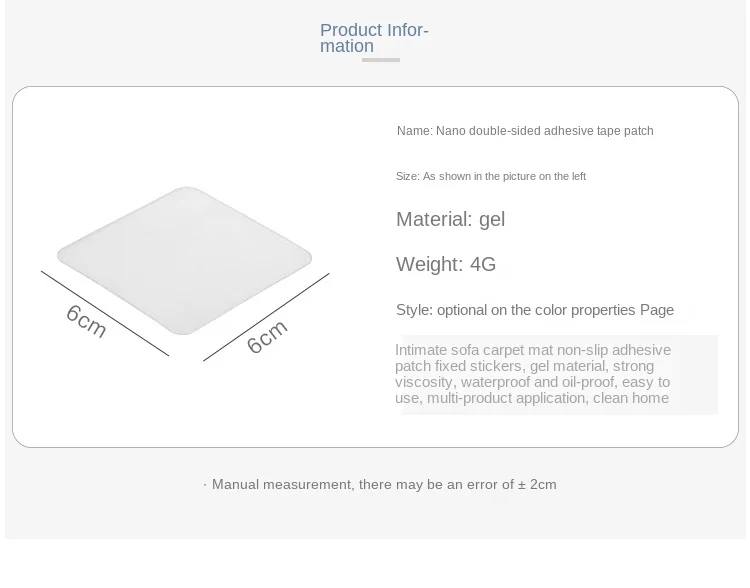The height and width of the screenshot is (588, 750).
Task: Click the manual measurement error note
Action: (382, 485)
